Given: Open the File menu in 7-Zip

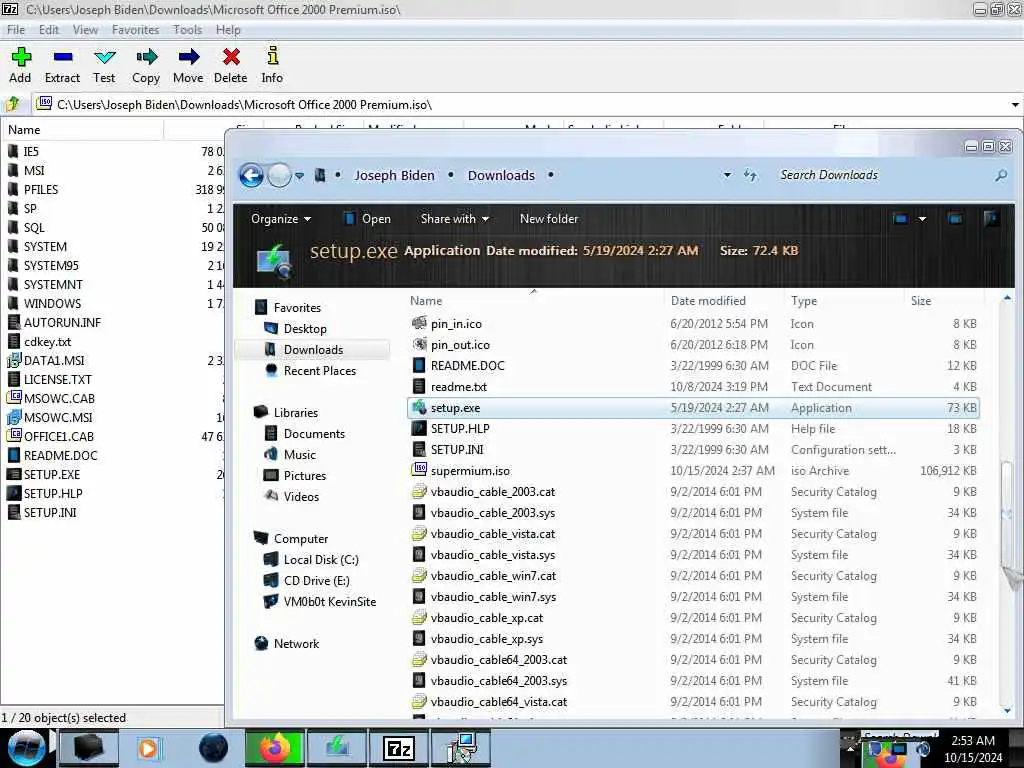Looking at the screenshot, I should (16, 29).
